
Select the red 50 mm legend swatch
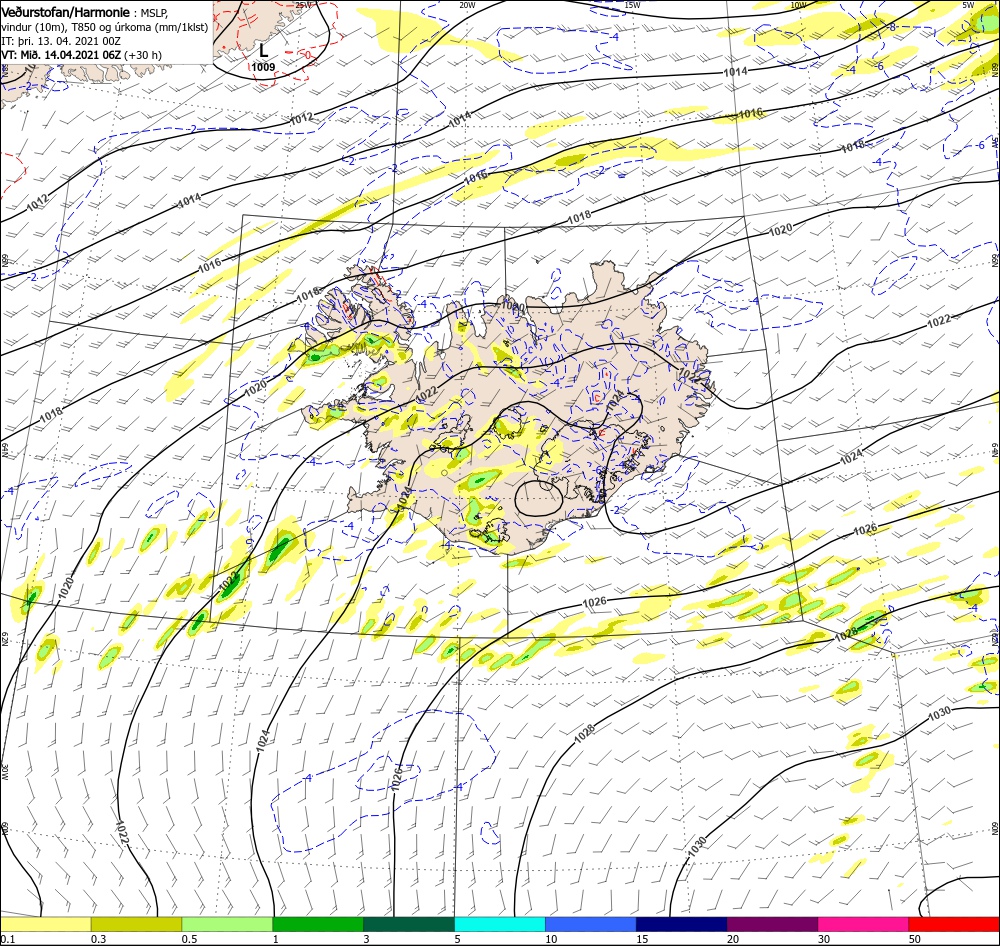pyautogui.click(x=954, y=924)
